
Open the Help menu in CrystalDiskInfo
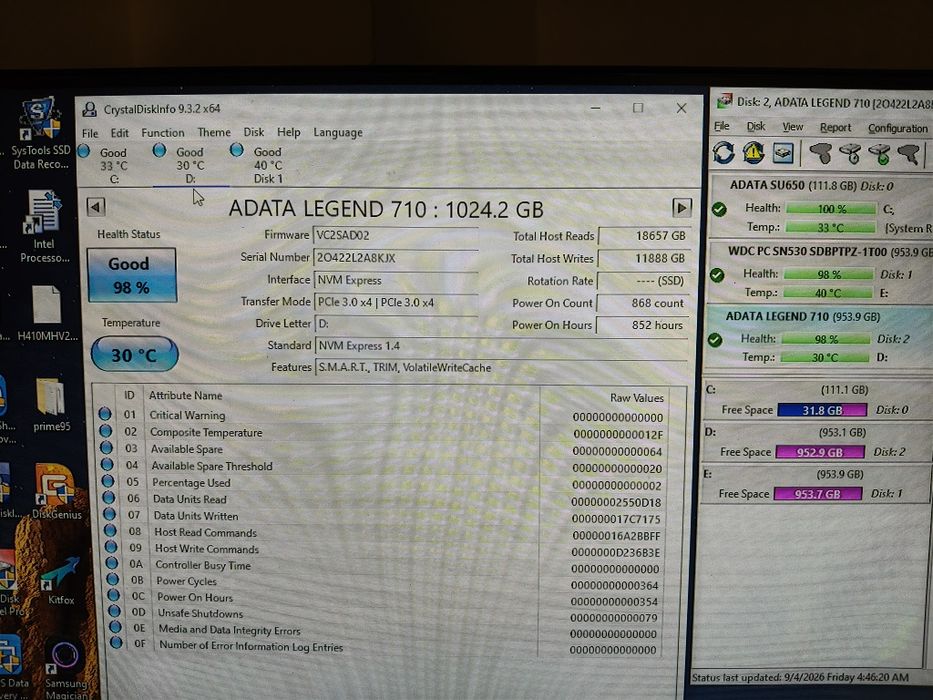coord(289,132)
